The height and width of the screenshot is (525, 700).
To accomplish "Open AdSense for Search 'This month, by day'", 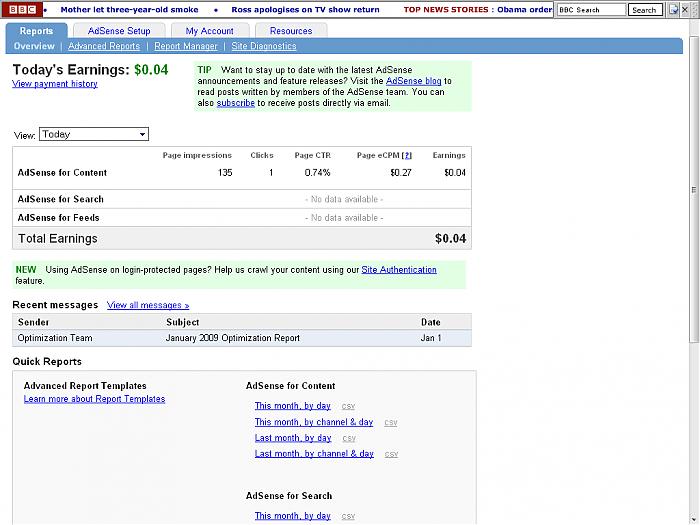I will (293, 516).
